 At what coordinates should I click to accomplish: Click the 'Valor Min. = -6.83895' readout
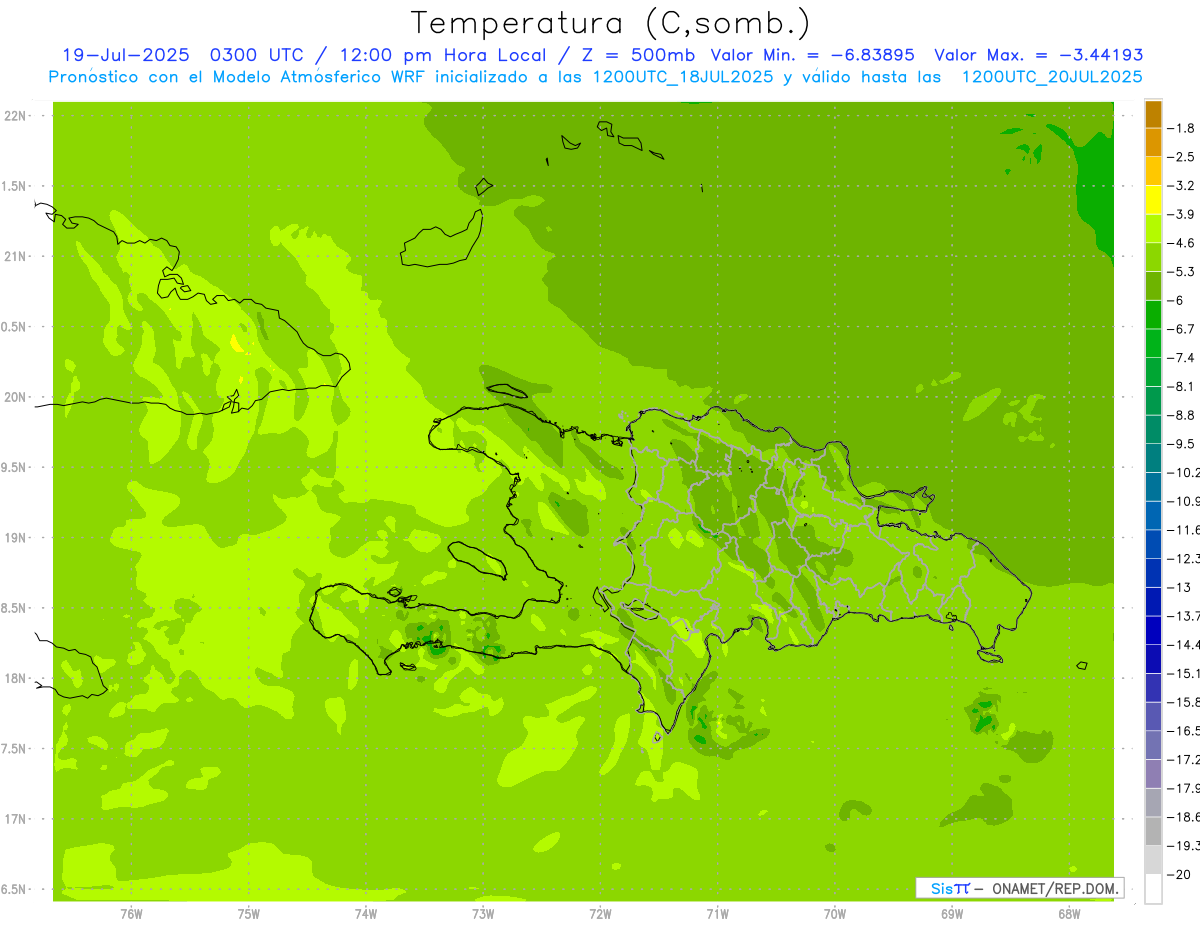[812, 56]
